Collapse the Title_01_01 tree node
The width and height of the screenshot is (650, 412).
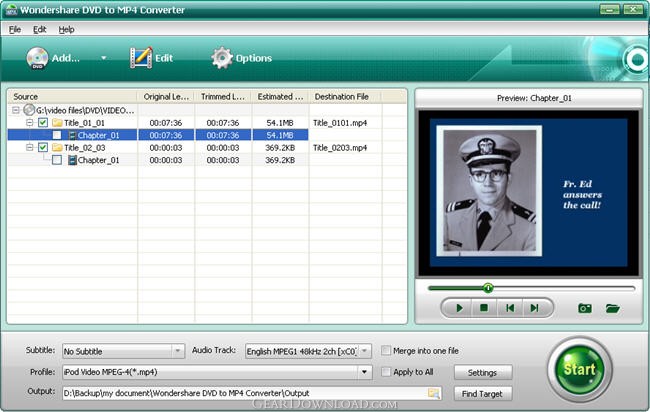(29, 123)
